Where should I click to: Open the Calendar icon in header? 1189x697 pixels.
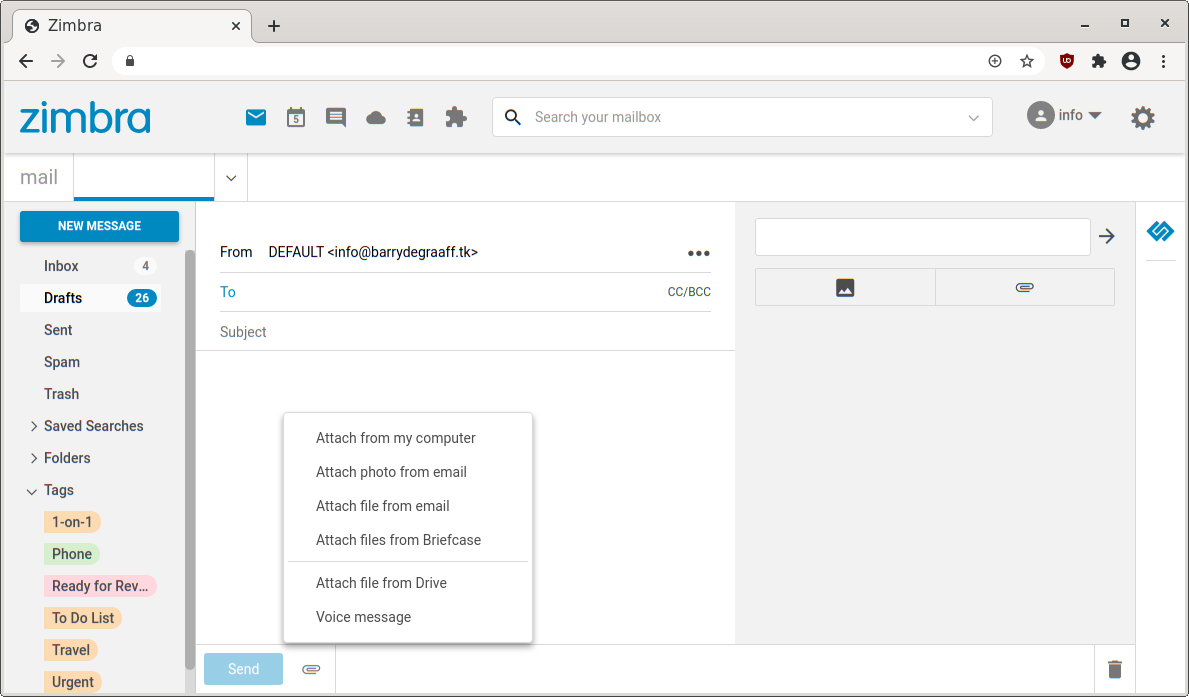(296, 118)
